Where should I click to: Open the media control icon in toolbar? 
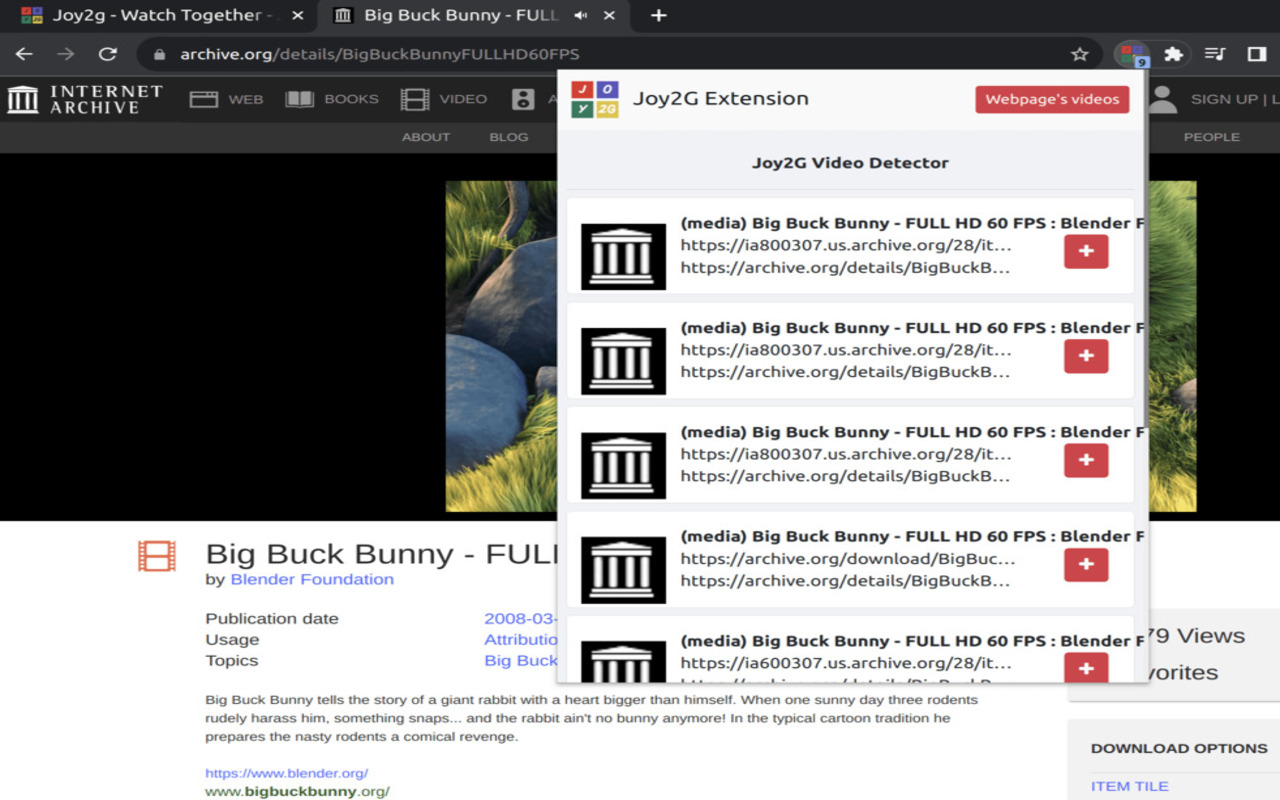(x=1215, y=54)
